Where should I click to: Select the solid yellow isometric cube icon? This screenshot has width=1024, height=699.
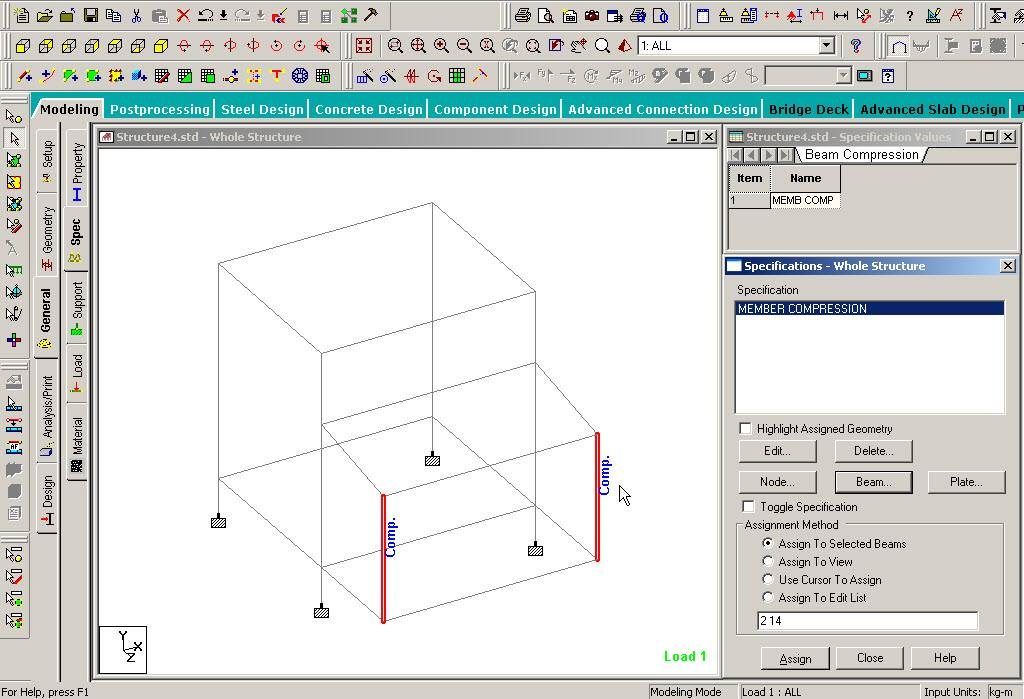(161, 46)
